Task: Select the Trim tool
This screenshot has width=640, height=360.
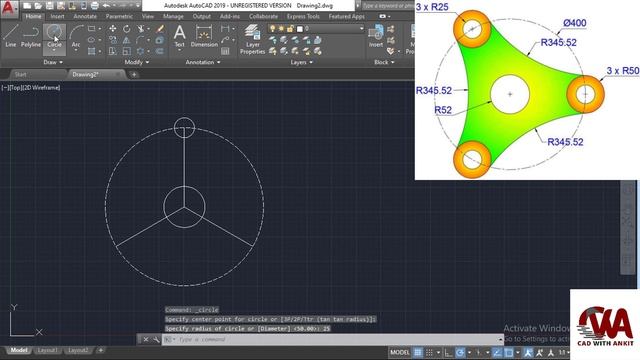Action: coord(140,29)
